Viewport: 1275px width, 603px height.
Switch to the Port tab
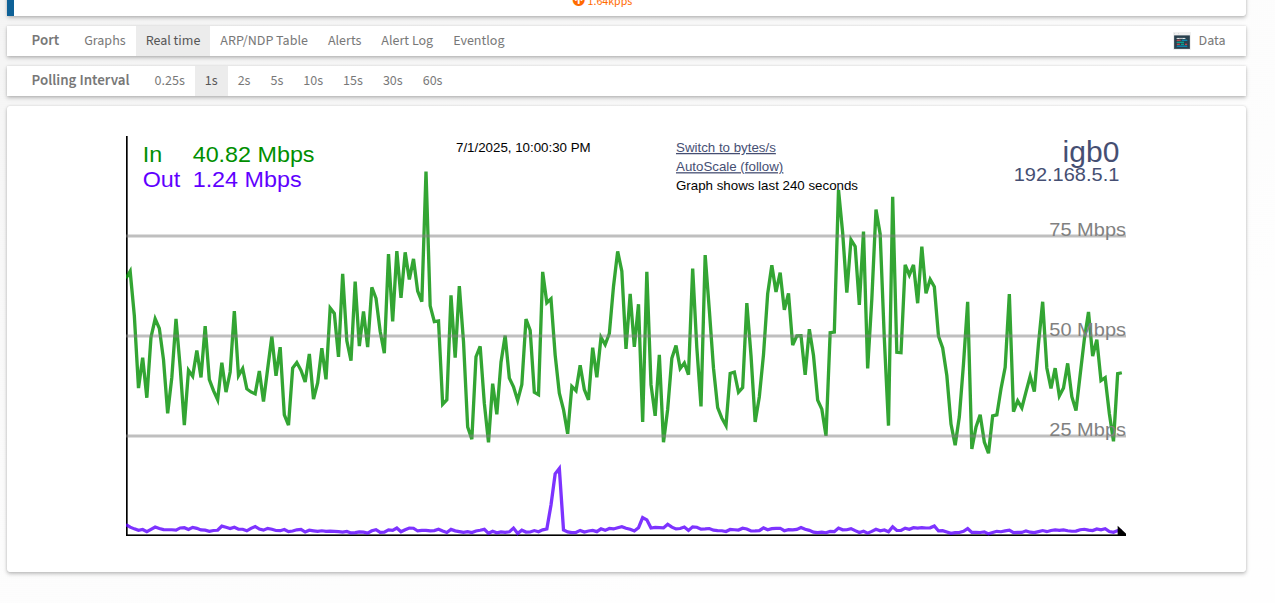click(45, 40)
